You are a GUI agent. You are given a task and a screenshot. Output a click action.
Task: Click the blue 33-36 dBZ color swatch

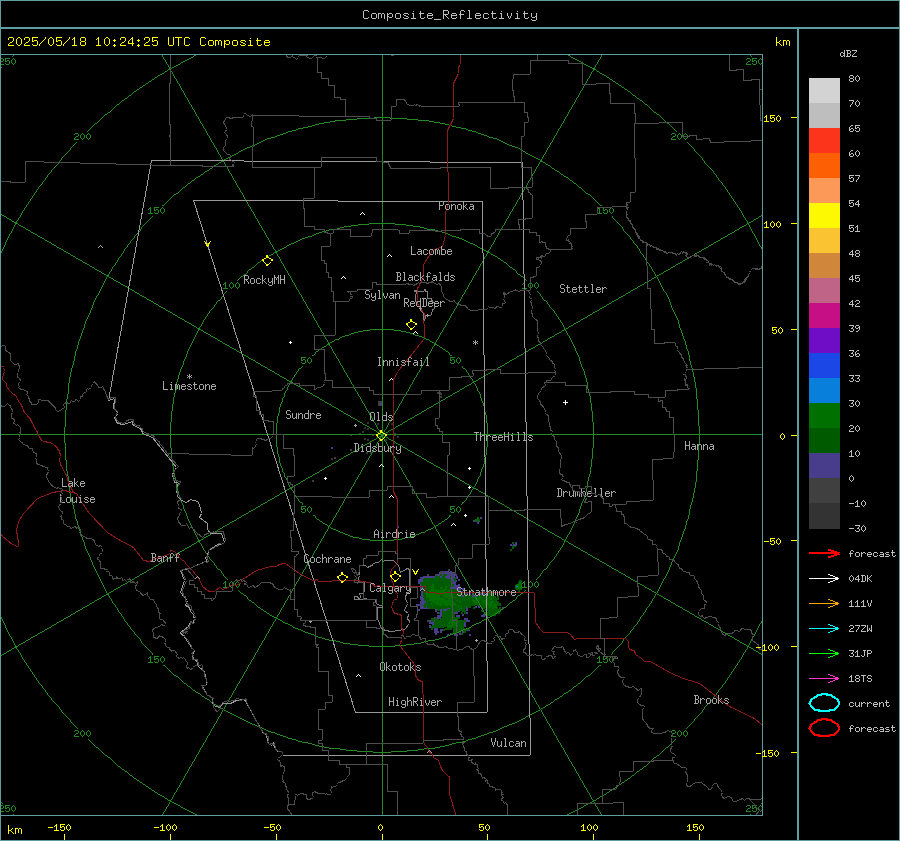click(x=824, y=365)
